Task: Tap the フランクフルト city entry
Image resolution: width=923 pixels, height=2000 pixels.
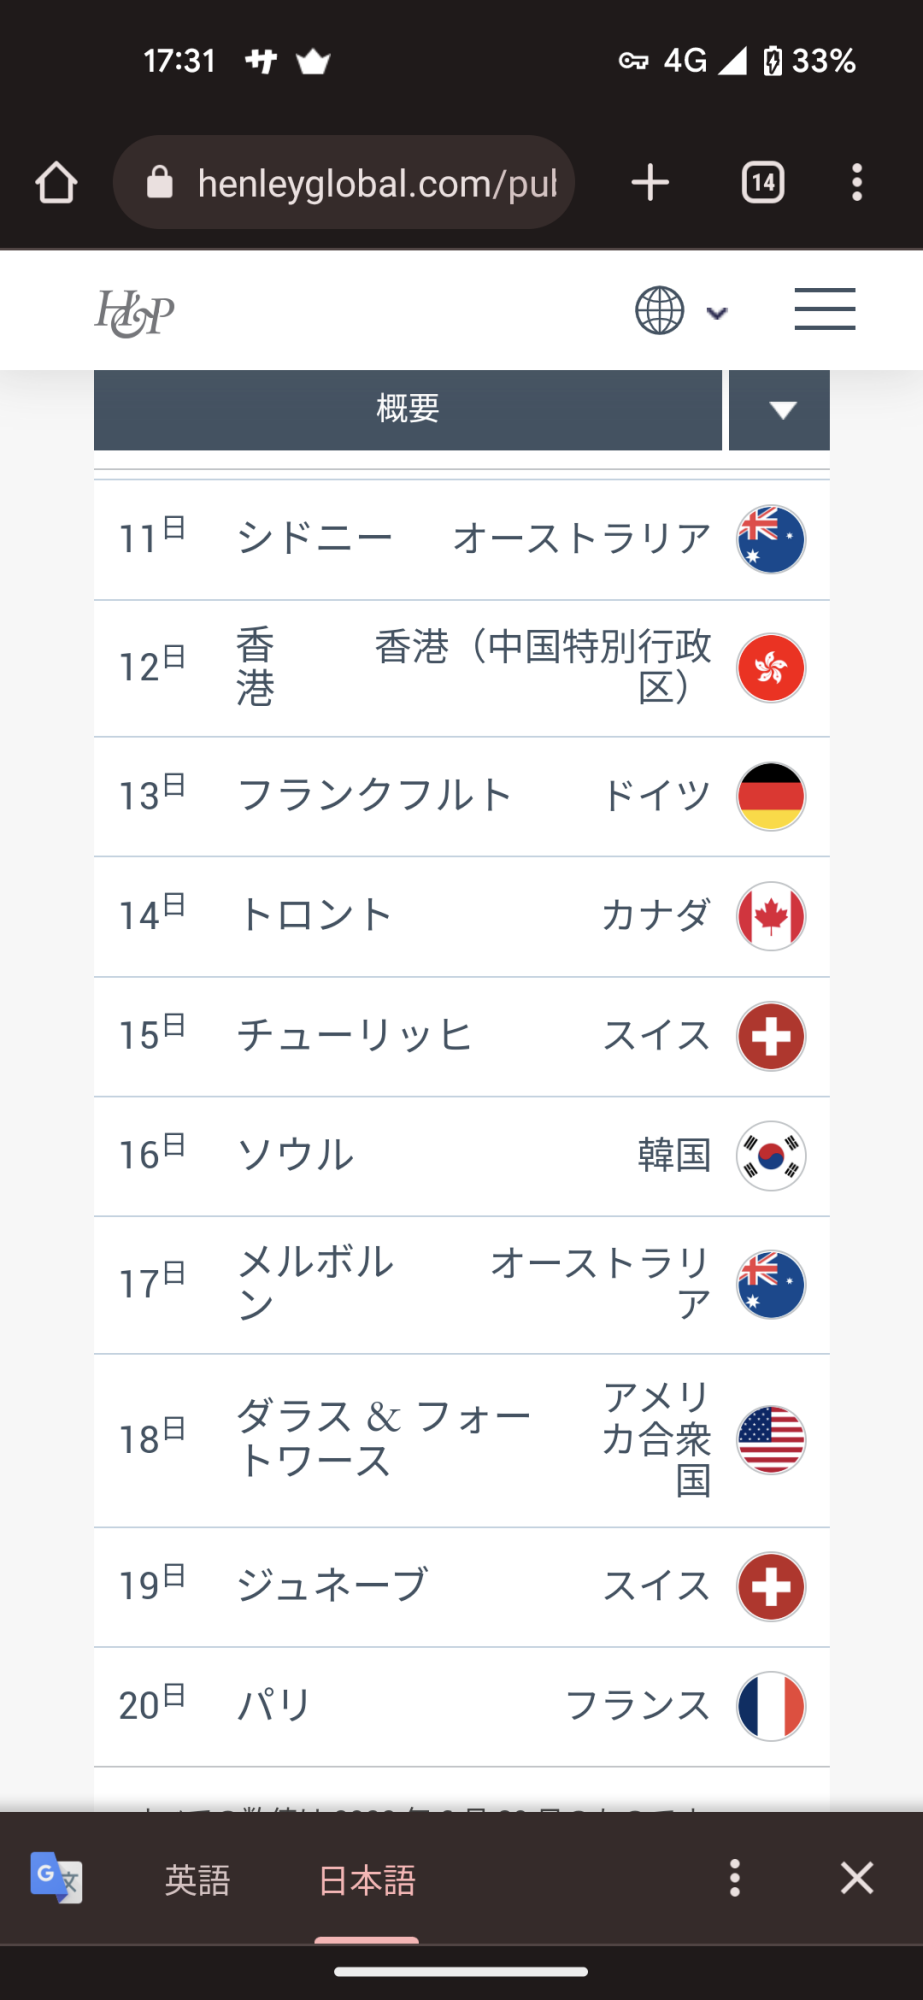Action: pyautogui.click(x=375, y=796)
